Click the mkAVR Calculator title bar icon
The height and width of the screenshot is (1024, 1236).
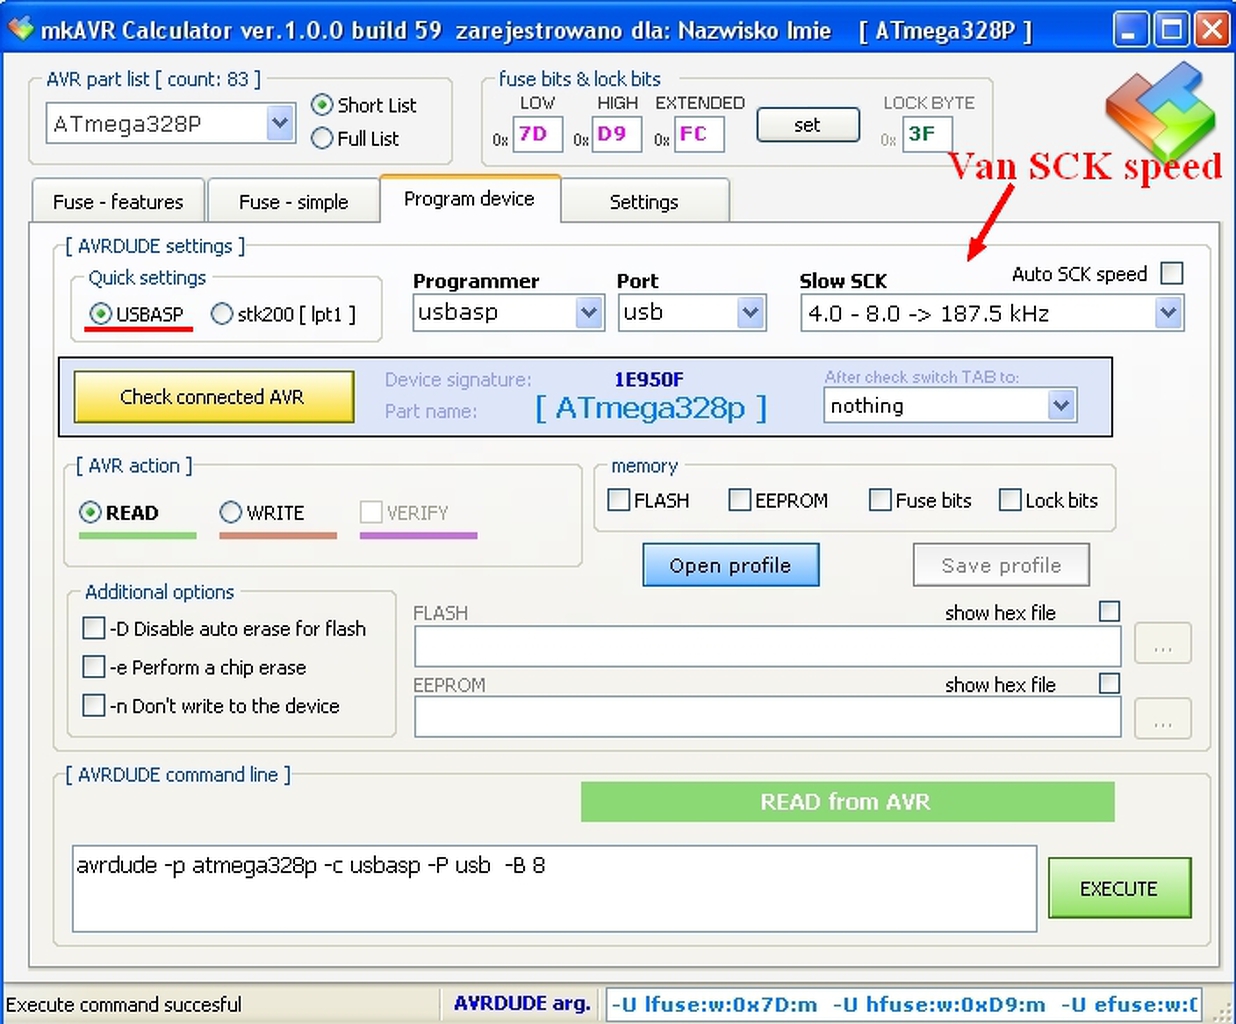click(x=20, y=29)
